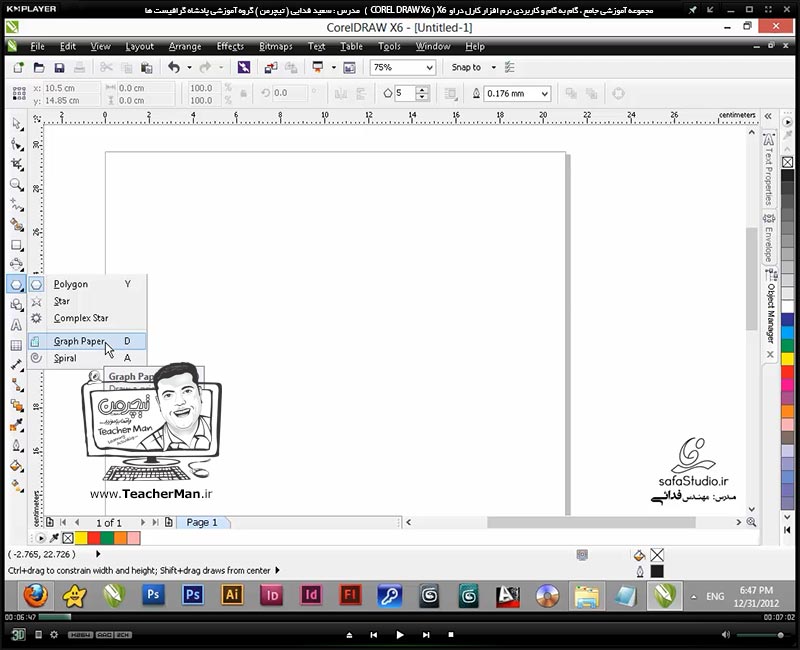
Task: Open the Bitmaps menu
Action: click(x=276, y=46)
